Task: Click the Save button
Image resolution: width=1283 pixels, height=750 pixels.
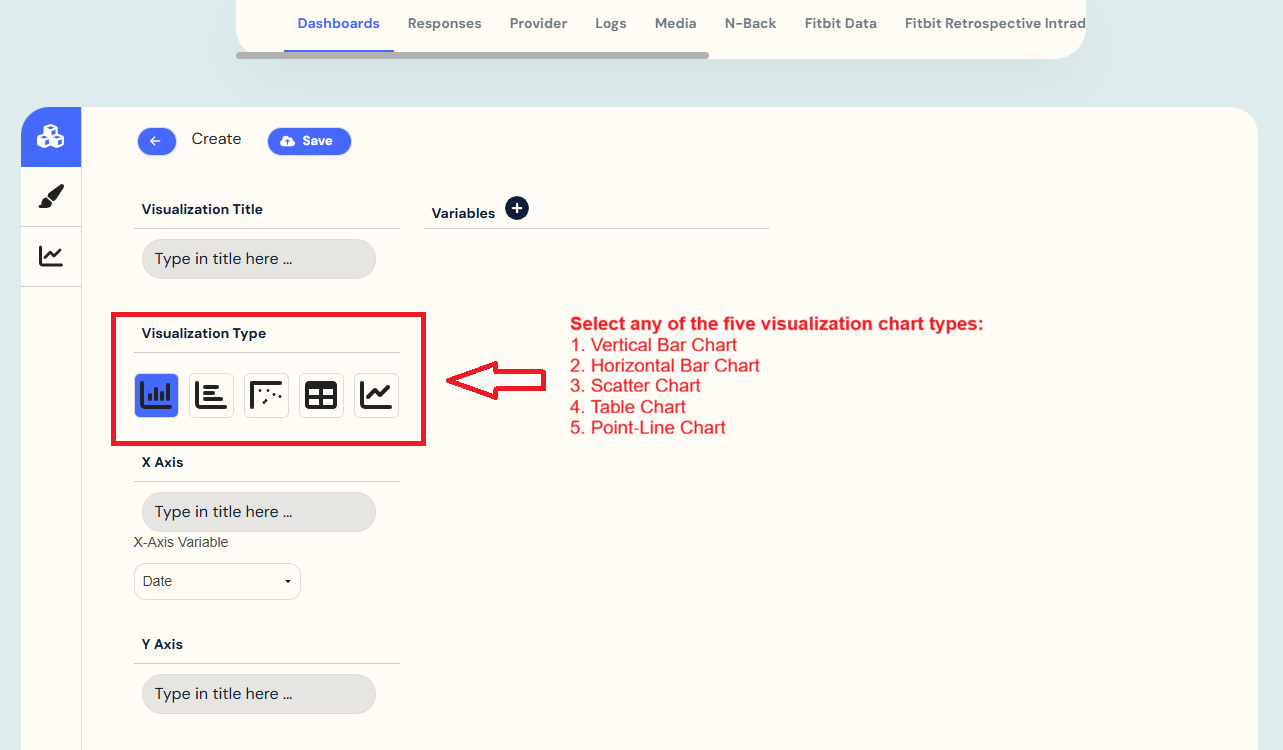Action: pos(309,141)
